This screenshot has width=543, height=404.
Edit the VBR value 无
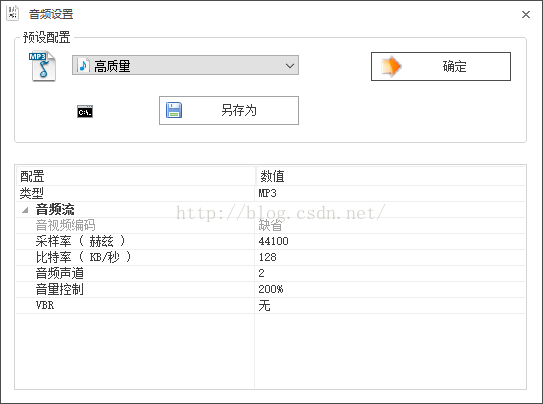click(x=264, y=305)
